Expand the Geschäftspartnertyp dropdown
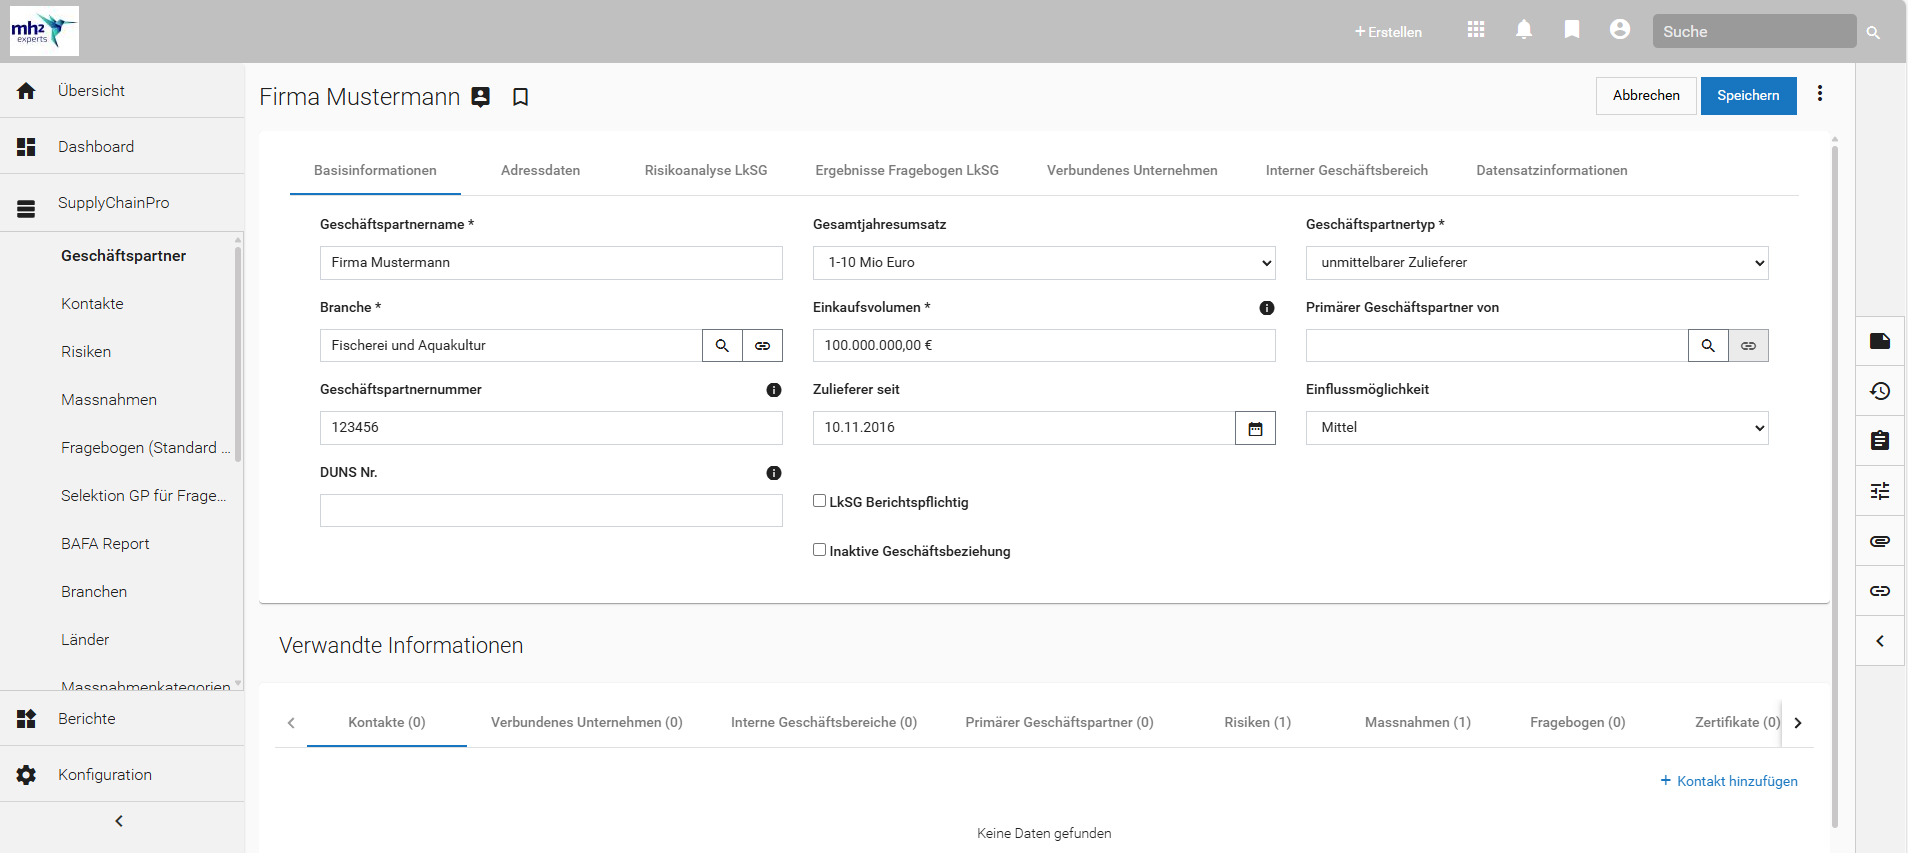The height and width of the screenshot is (853, 1908). click(x=1536, y=263)
